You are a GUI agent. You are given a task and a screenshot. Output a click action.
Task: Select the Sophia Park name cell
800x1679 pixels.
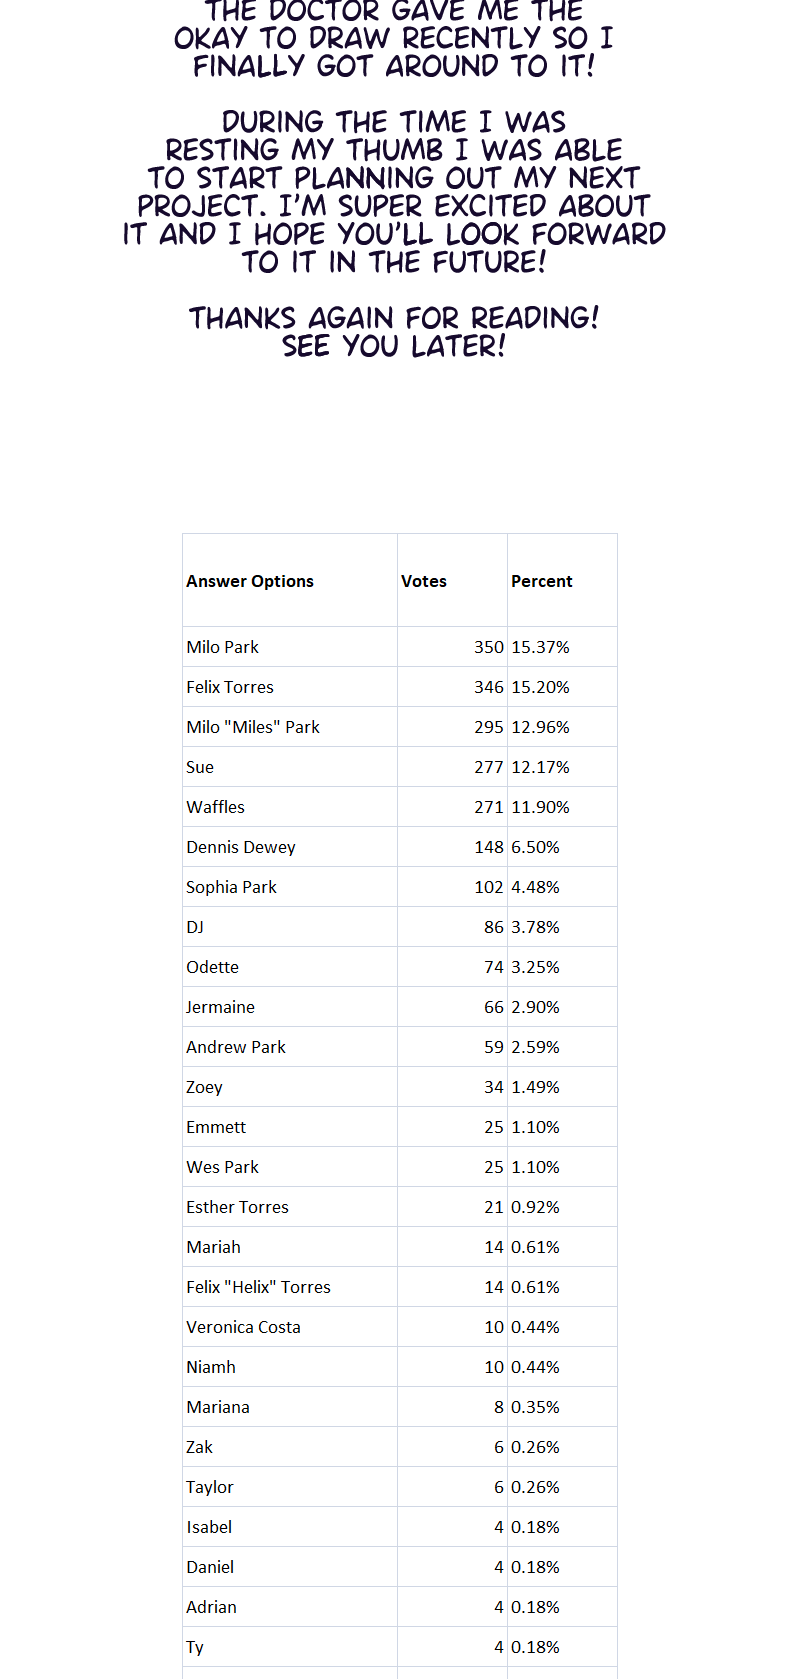(x=232, y=887)
